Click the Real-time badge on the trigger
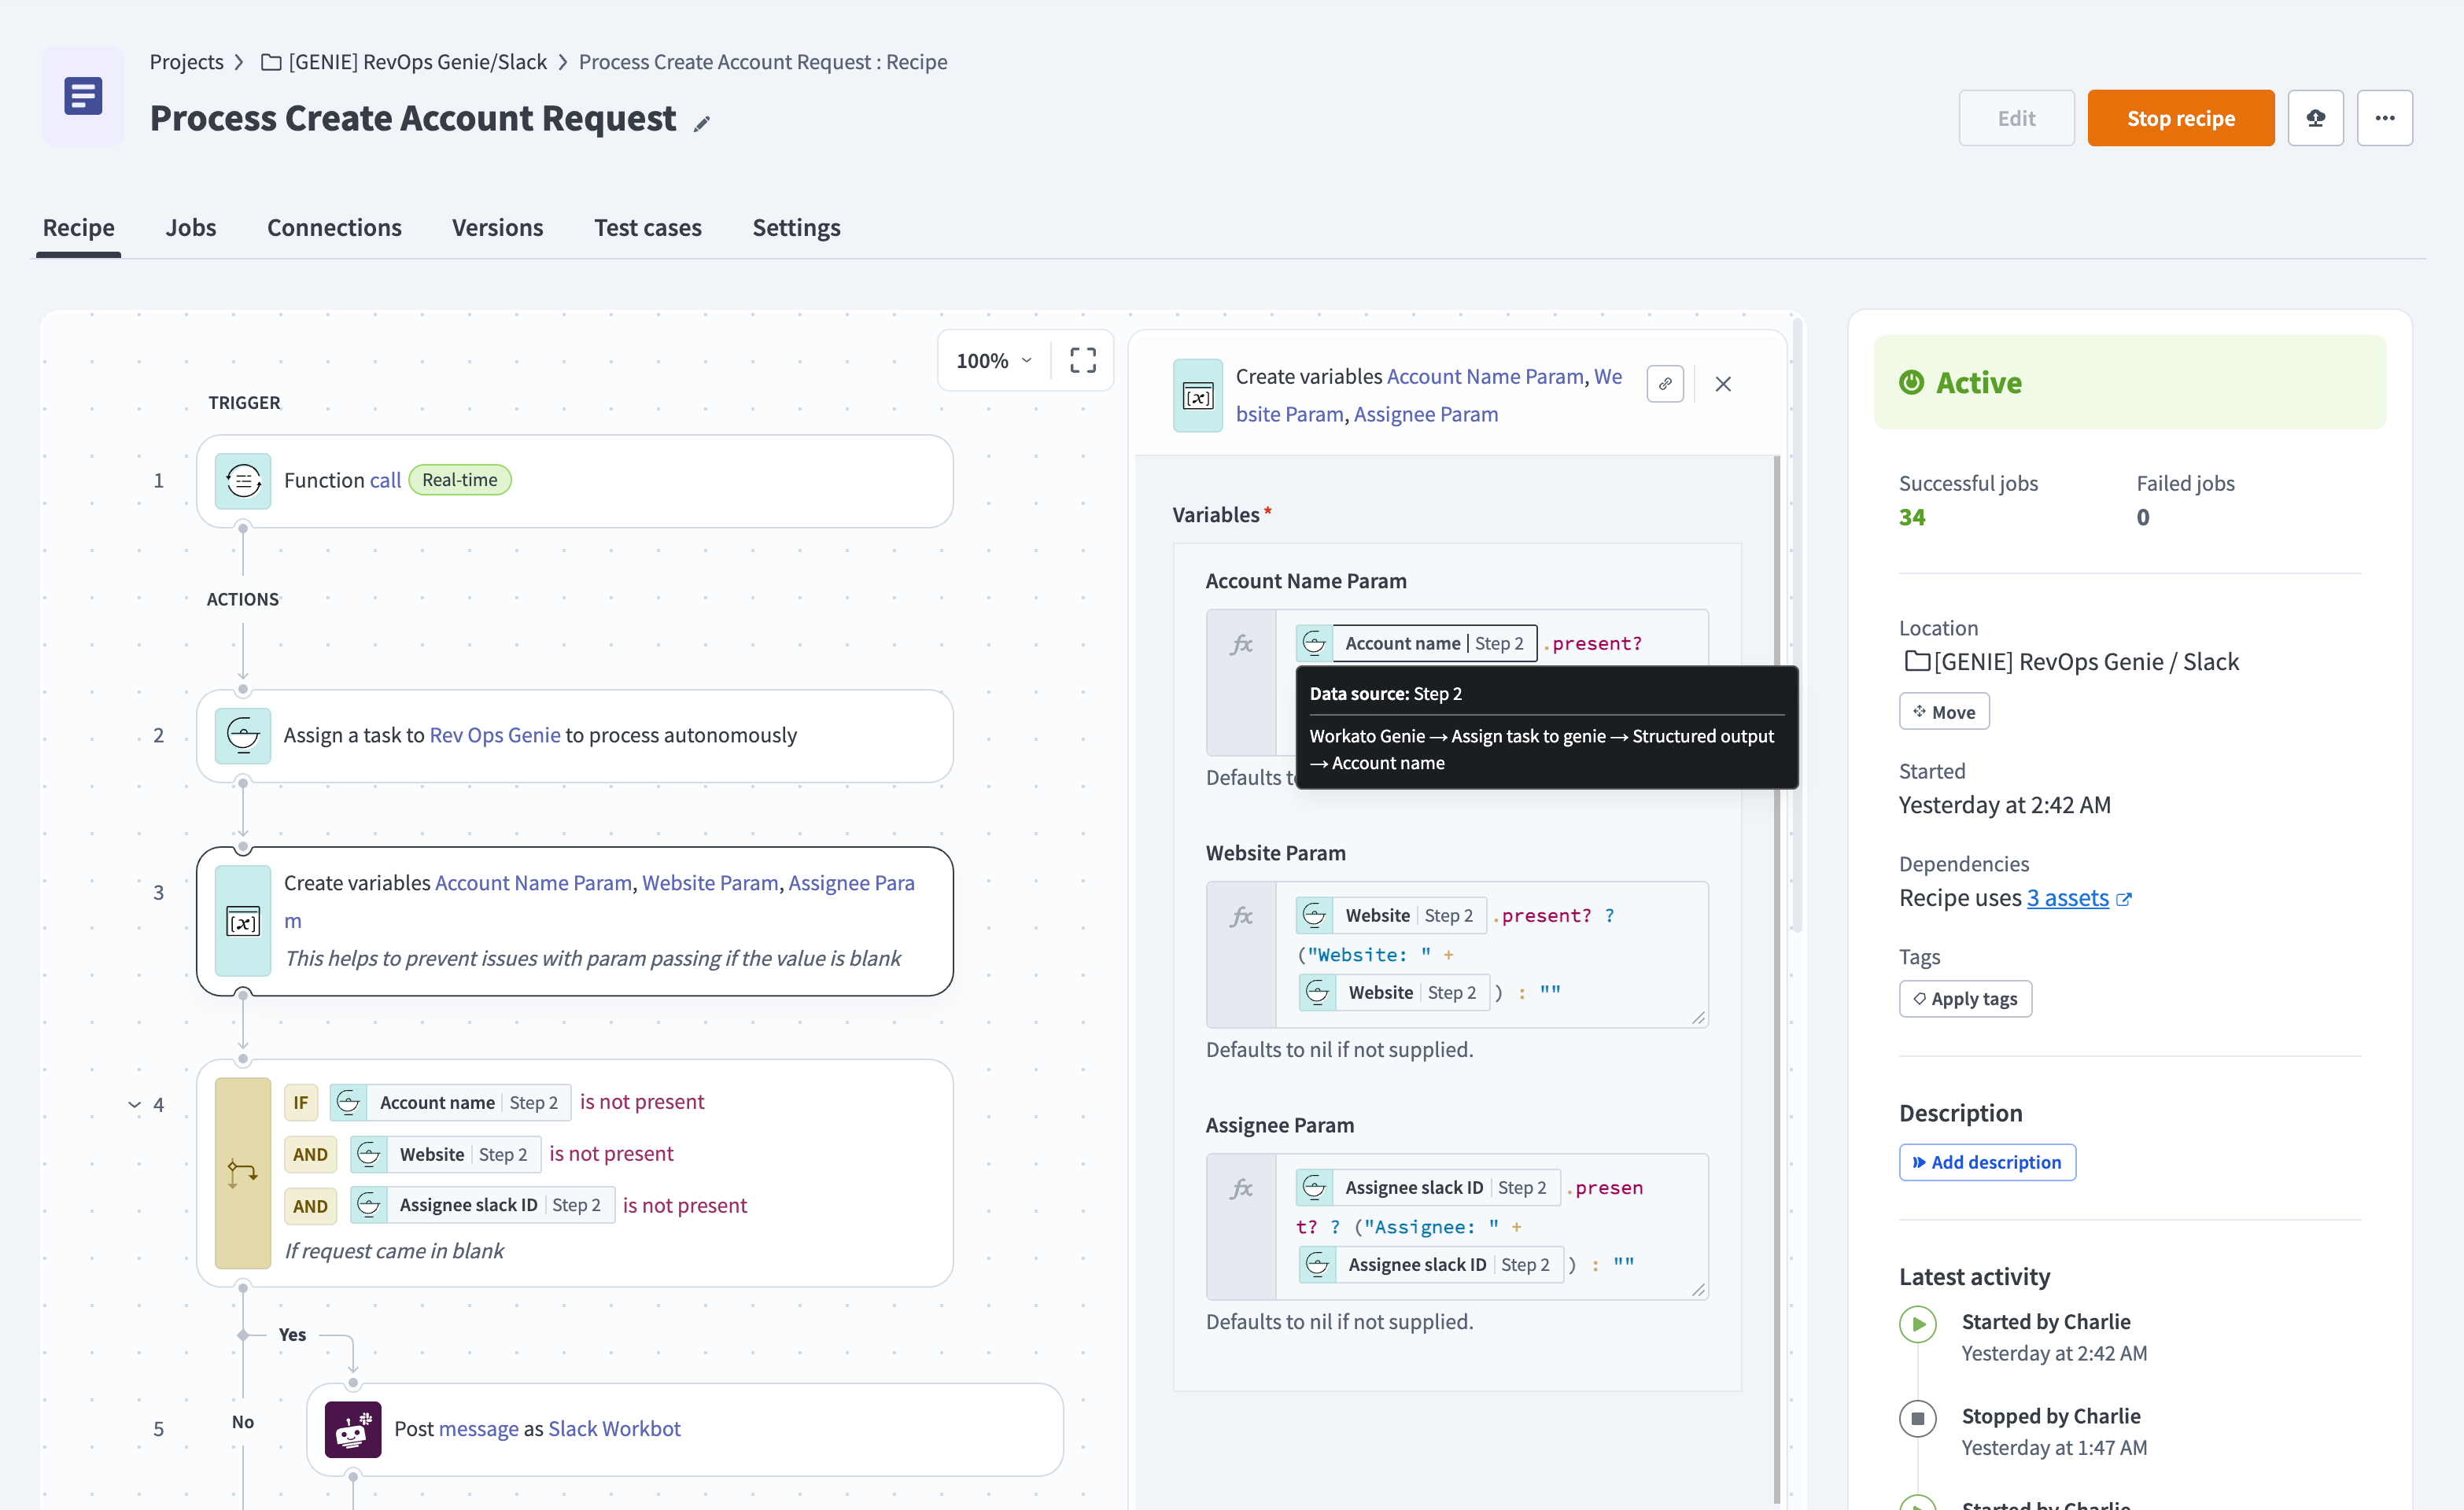The image size is (2464, 1510). (x=459, y=480)
